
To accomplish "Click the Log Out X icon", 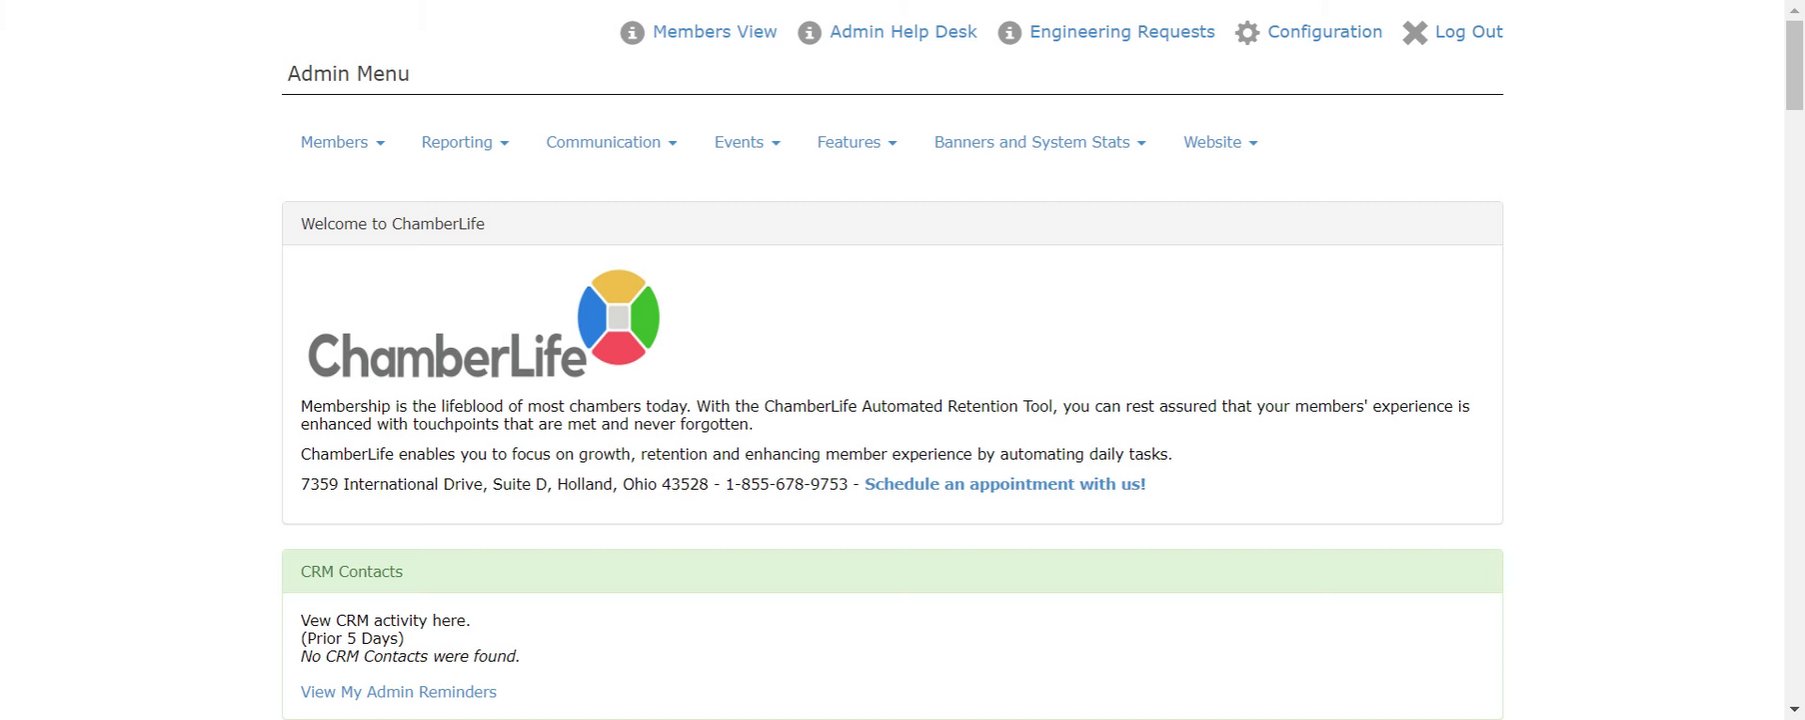I will [x=1414, y=33].
